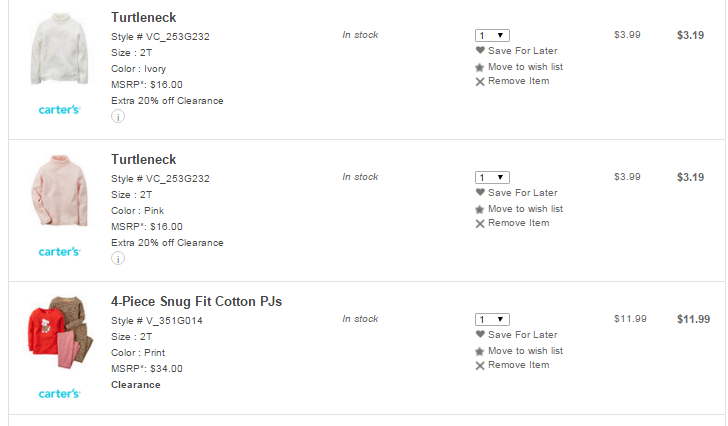Click the carter's logo under Ivory Turtleneck
The width and height of the screenshot is (728, 426).
tap(59, 109)
